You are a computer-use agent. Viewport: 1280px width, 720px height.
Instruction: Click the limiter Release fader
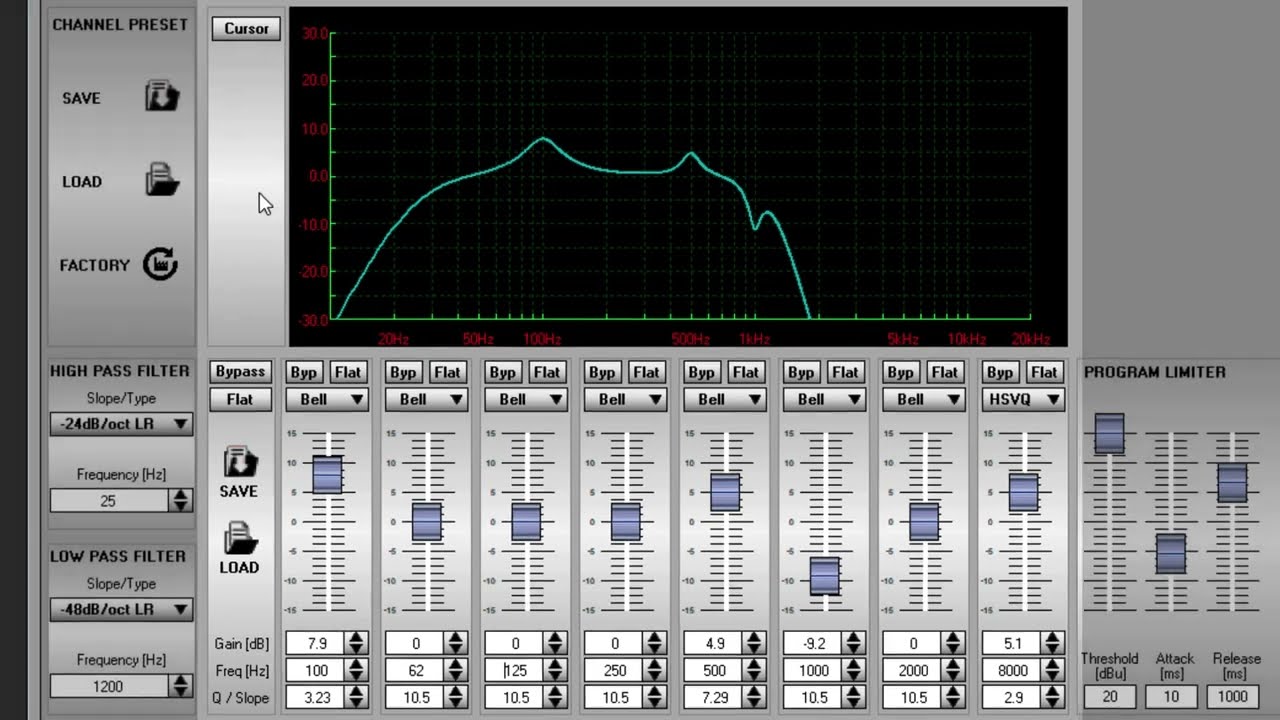[1232, 482]
